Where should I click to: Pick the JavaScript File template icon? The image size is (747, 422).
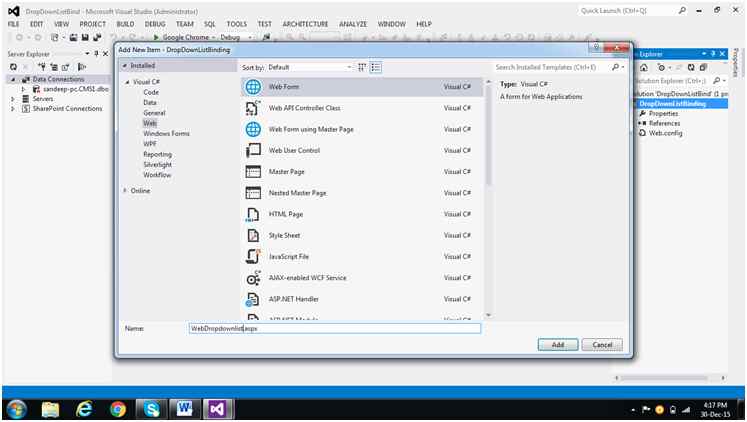(x=253, y=256)
